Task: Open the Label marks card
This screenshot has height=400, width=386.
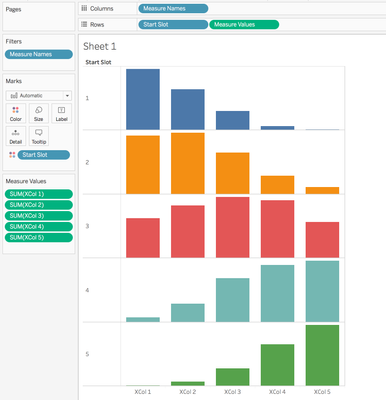Action: pyautogui.click(x=62, y=113)
